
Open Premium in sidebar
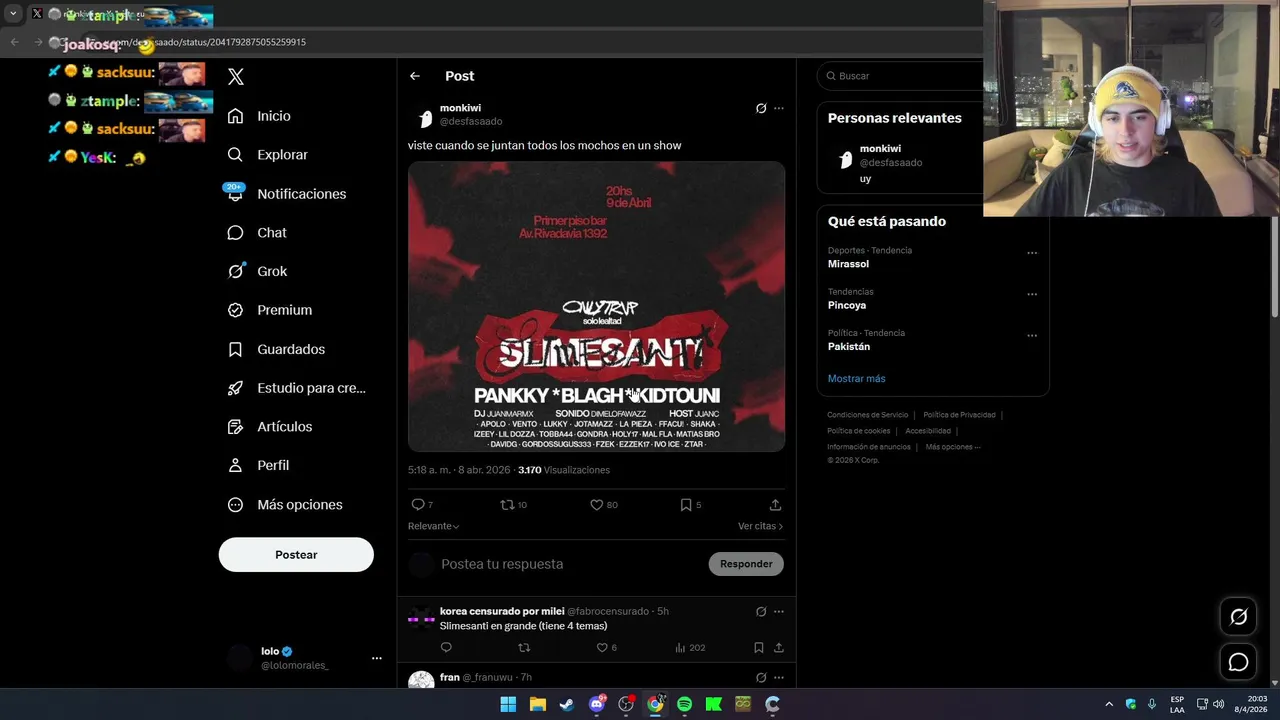click(x=269, y=310)
